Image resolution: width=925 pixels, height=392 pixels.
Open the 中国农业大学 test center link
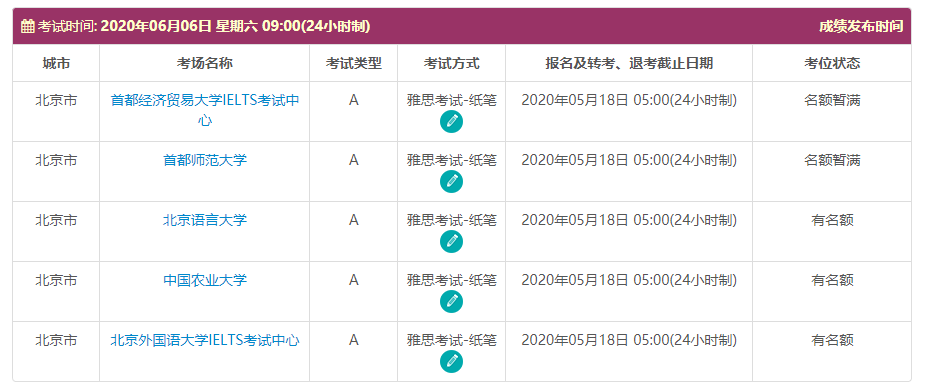205,280
